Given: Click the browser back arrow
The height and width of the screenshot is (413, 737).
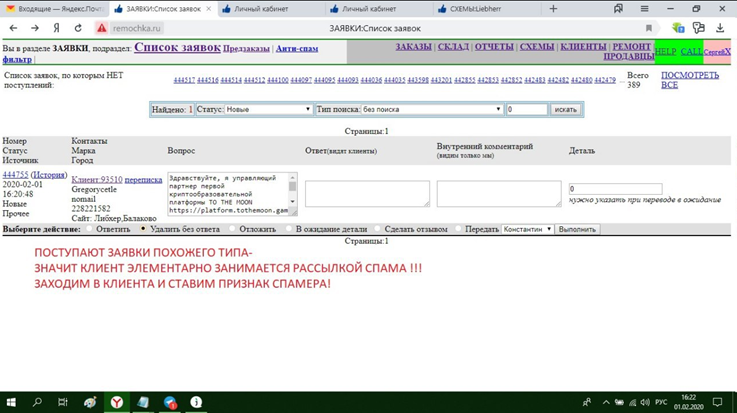Looking at the screenshot, I should click(12, 27).
